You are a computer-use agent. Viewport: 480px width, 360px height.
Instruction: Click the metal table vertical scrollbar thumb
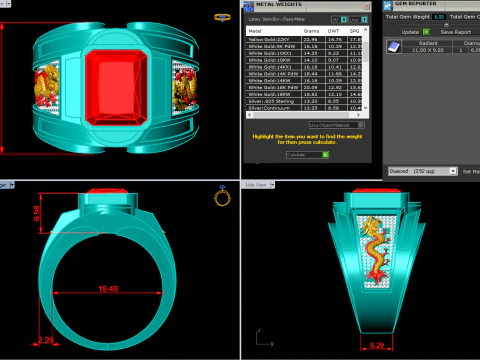365,52
